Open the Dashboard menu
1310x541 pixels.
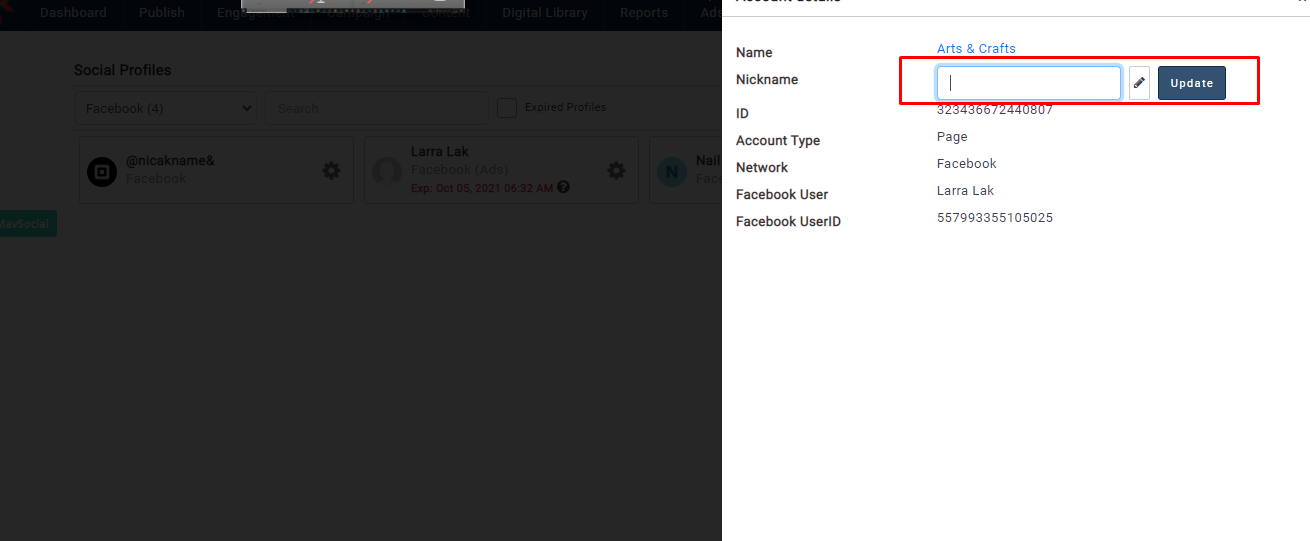pyautogui.click(x=73, y=13)
